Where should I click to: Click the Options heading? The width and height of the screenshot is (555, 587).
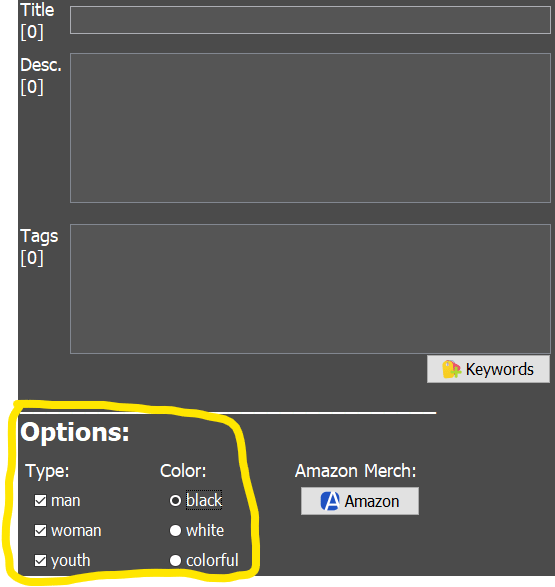pos(75,433)
